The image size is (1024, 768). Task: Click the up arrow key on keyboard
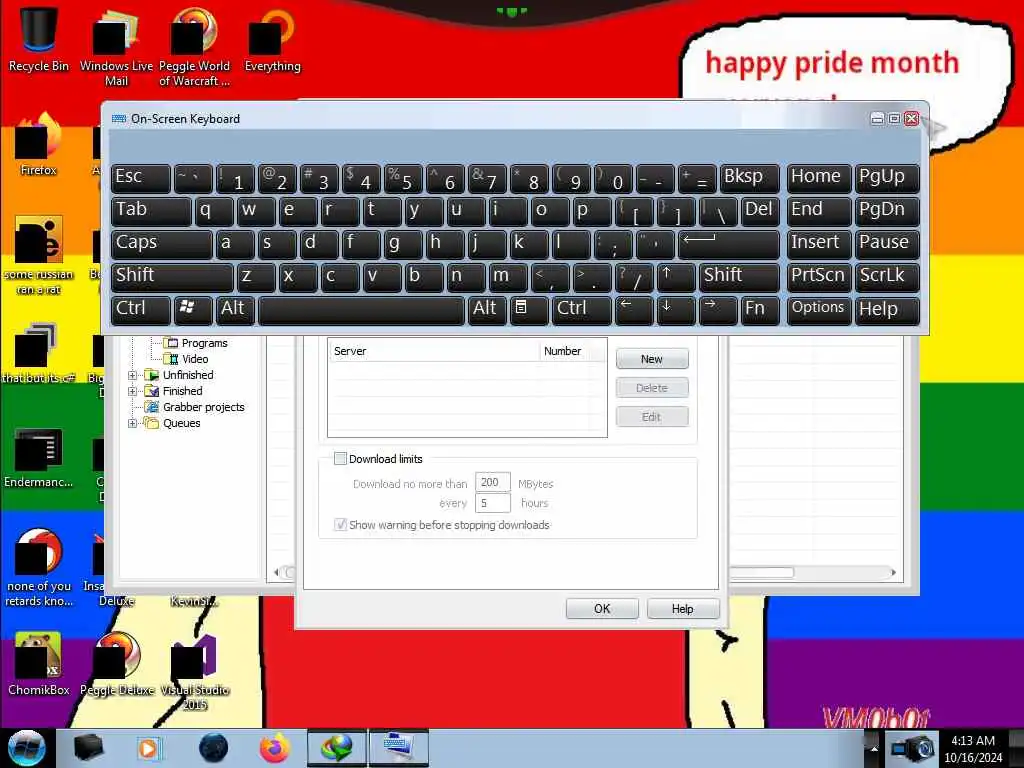[x=675, y=277]
